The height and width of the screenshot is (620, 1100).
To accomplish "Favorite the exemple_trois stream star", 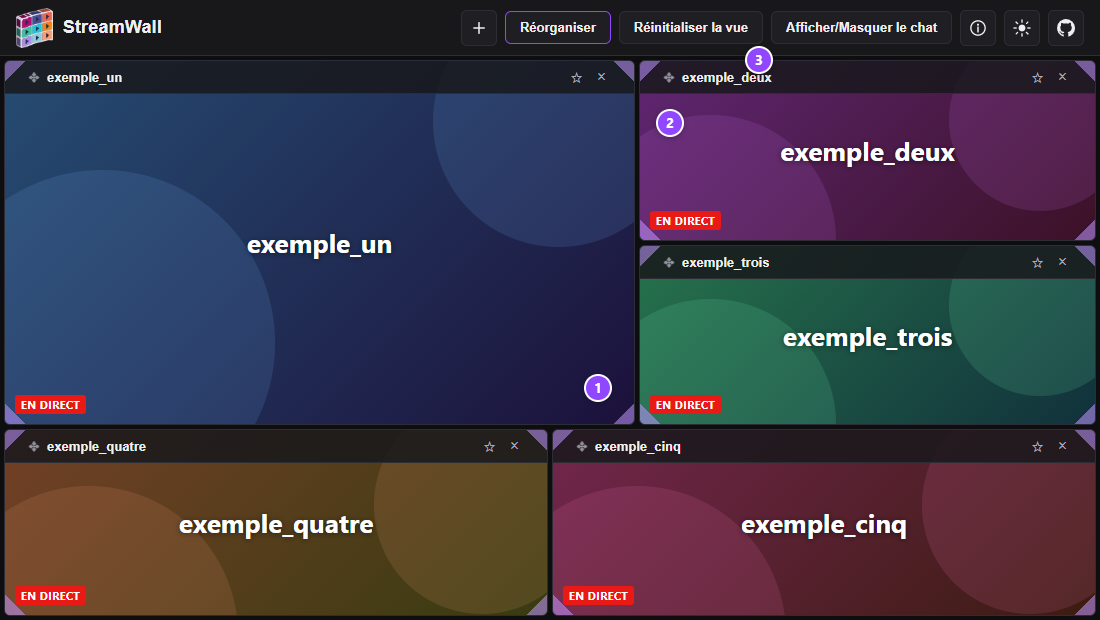I will tap(1037, 262).
